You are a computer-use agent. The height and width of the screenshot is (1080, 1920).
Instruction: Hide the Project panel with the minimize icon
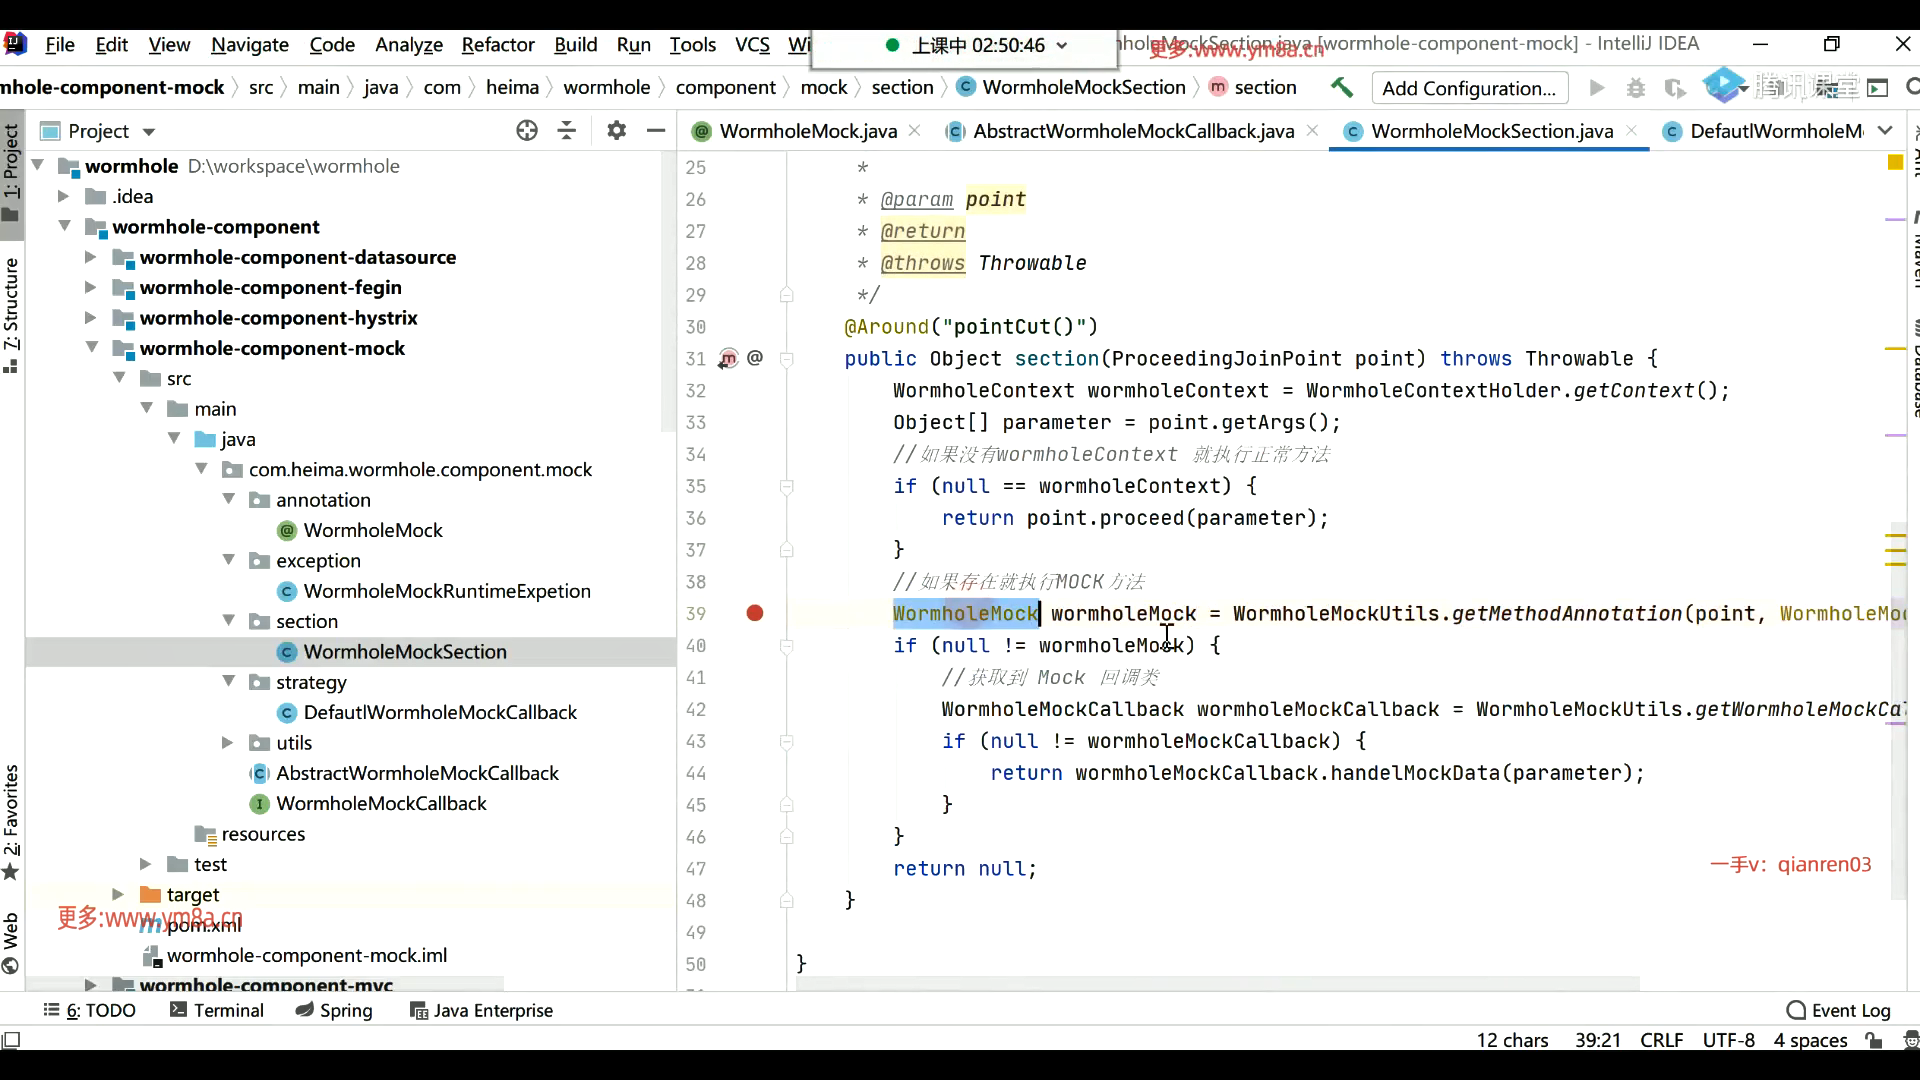pyautogui.click(x=656, y=131)
